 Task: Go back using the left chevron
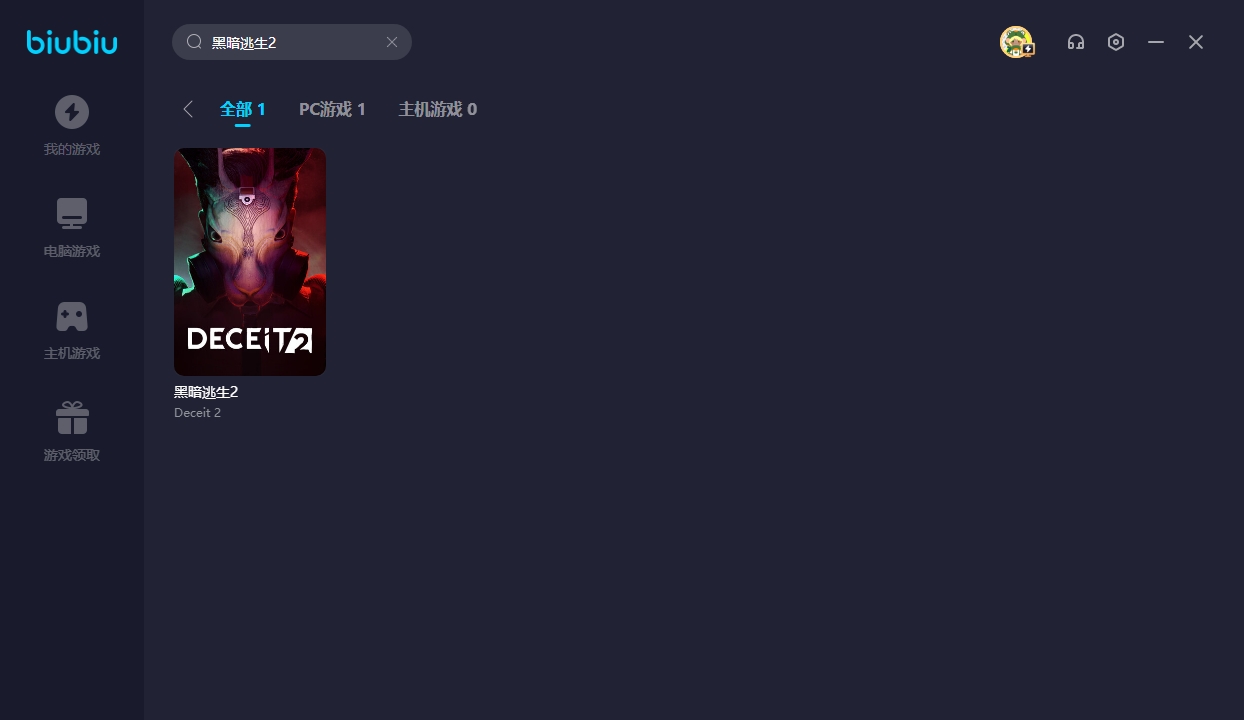point(188,109)
